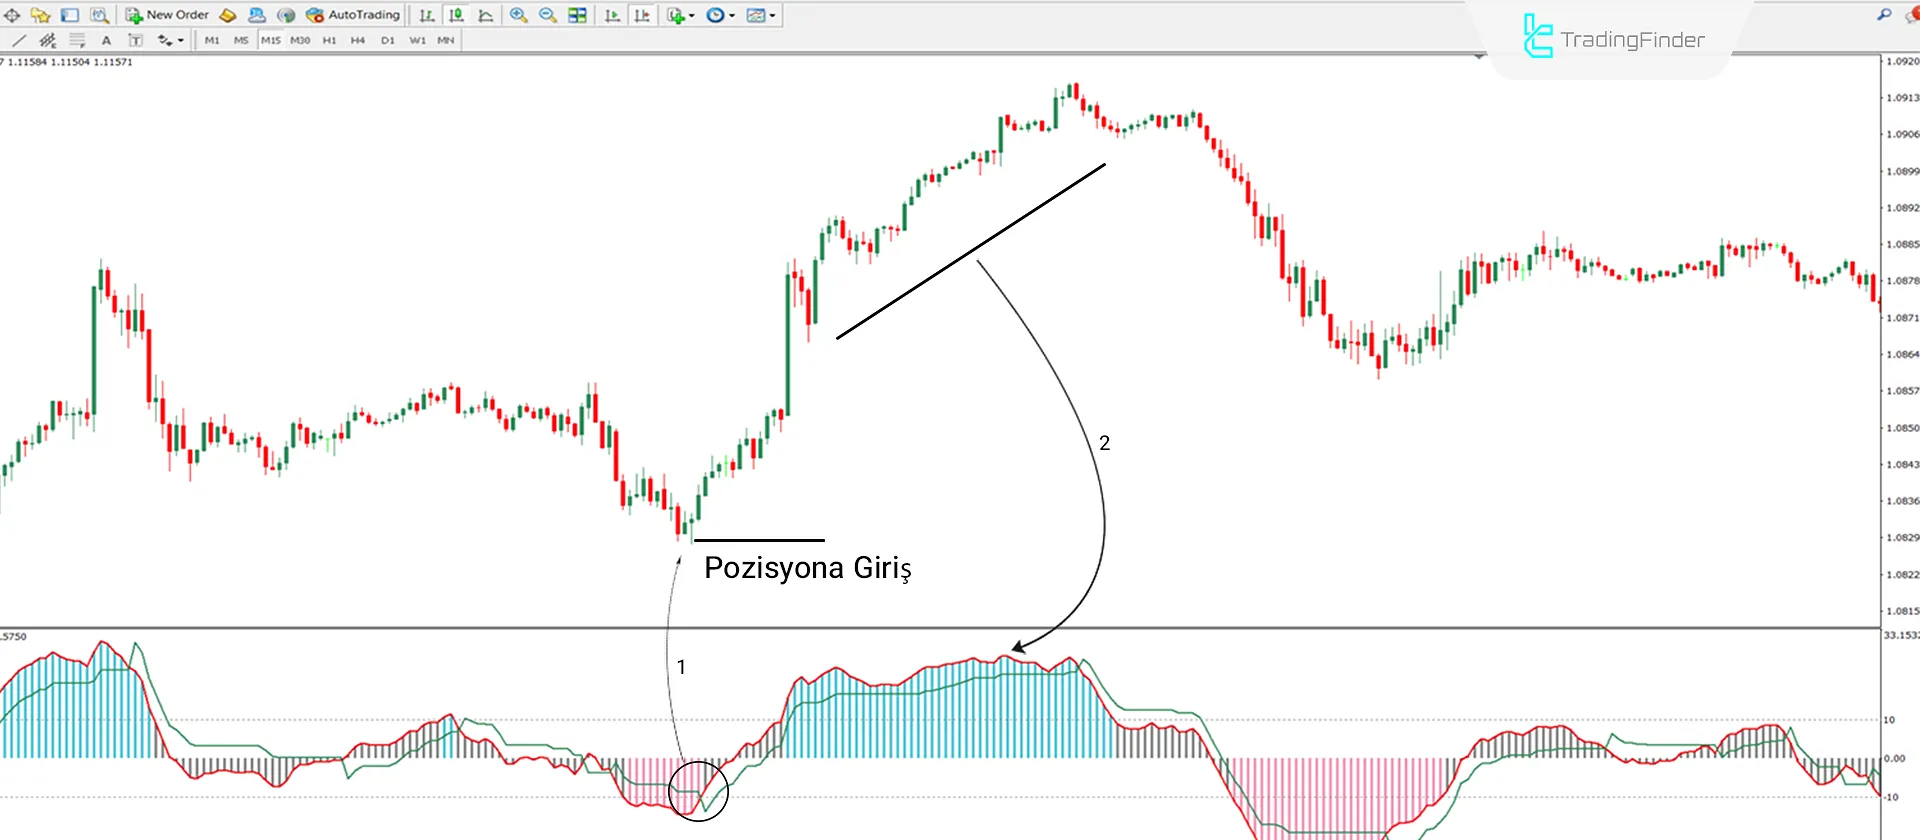The height and width of the screenshot is (840, 1920).
Task: Toggle AutoTrading on or off
Action: tap(353, 15)
